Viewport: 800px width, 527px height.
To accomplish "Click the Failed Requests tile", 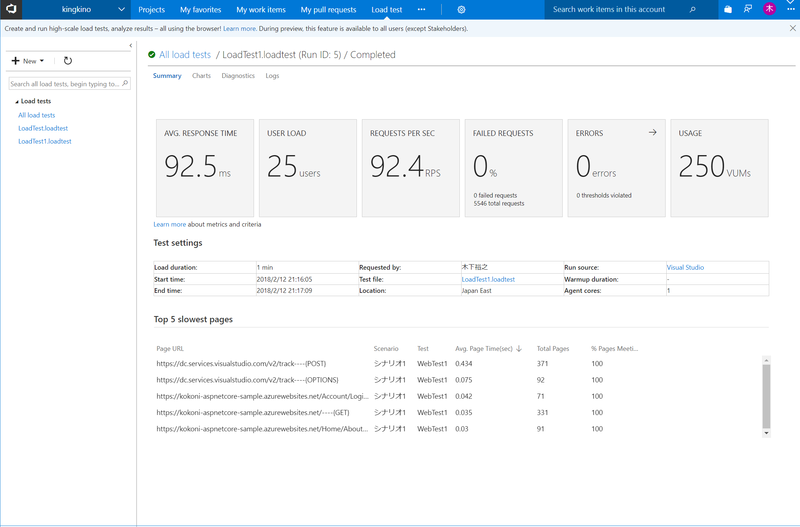I will pyautogui.click(x=514, y=168).
